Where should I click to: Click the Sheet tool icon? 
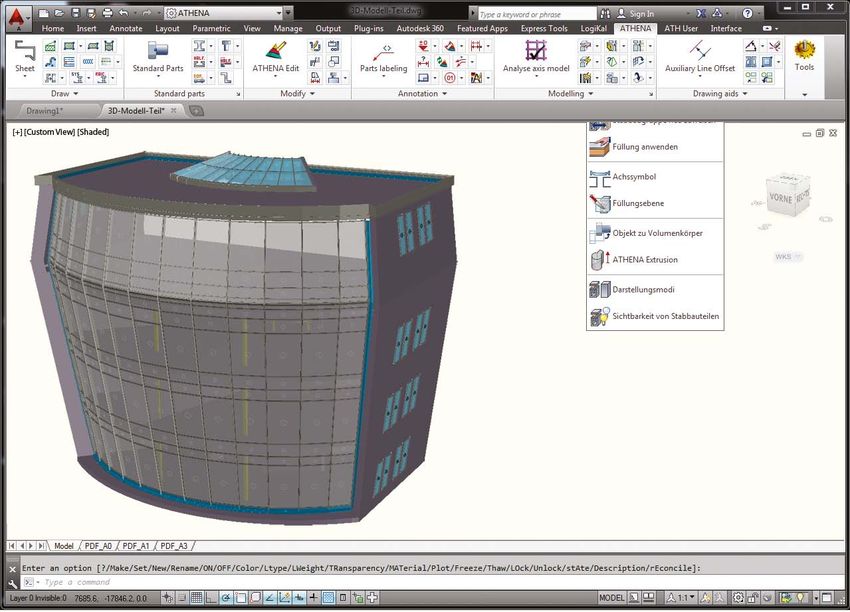pos(24,51)
